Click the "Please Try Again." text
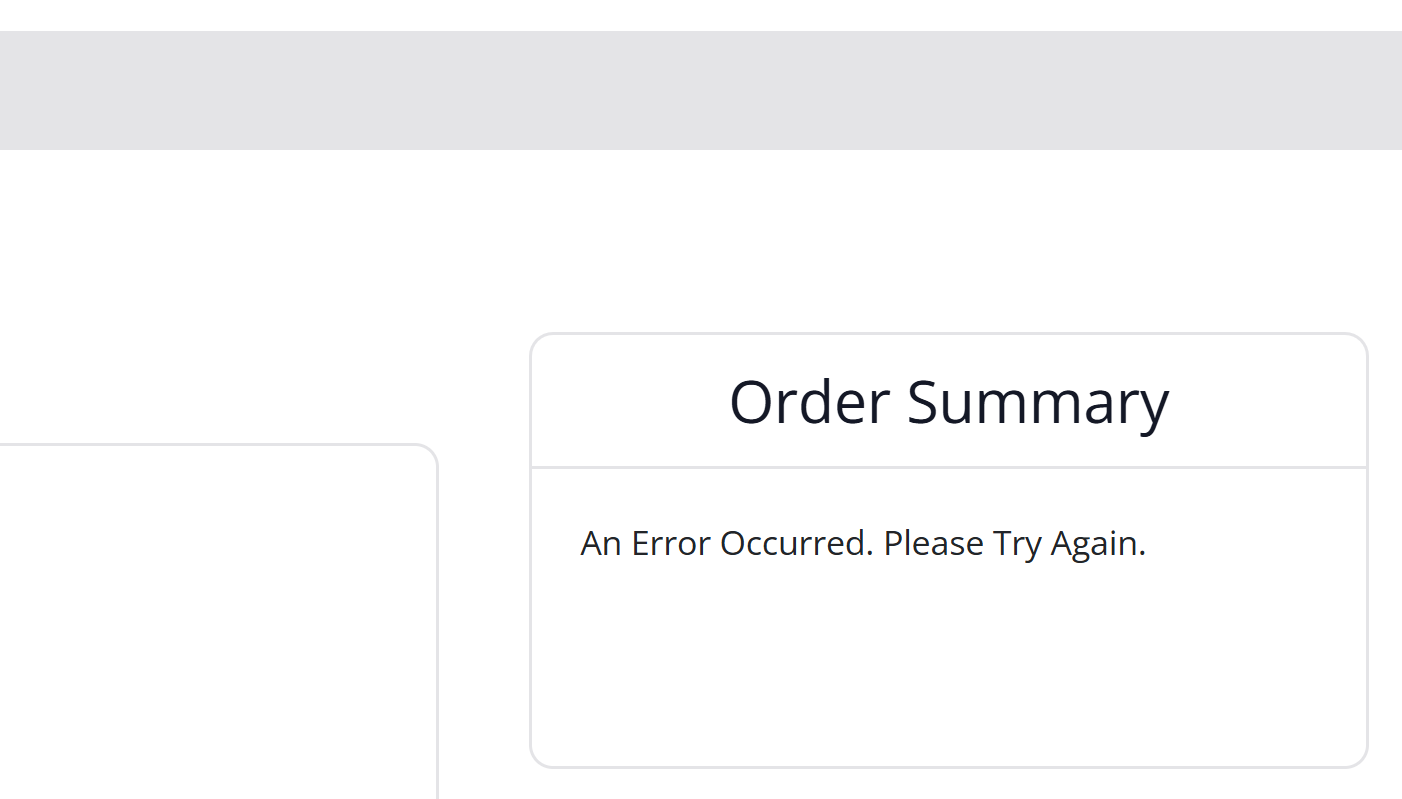 point(1014,543)
